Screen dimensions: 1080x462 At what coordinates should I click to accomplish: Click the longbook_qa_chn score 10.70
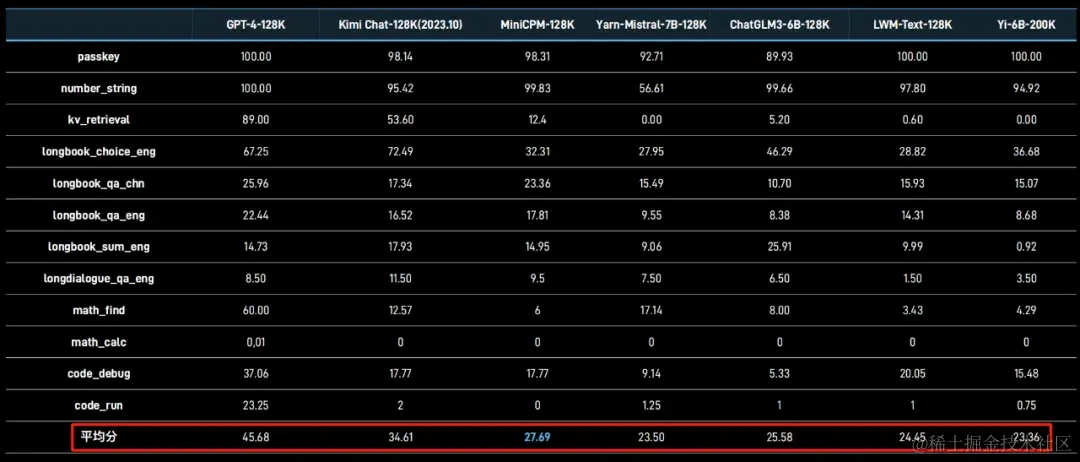[x=780, y=184]
